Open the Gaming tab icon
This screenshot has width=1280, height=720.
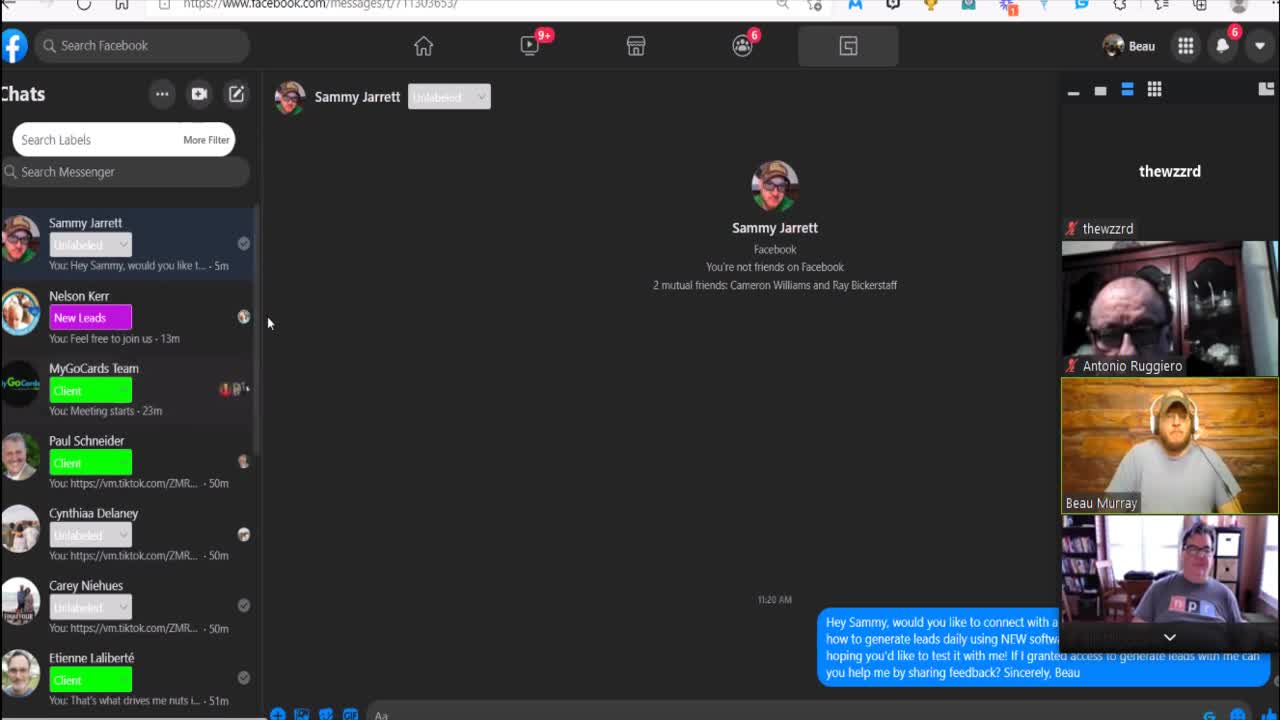pos(848,46)
